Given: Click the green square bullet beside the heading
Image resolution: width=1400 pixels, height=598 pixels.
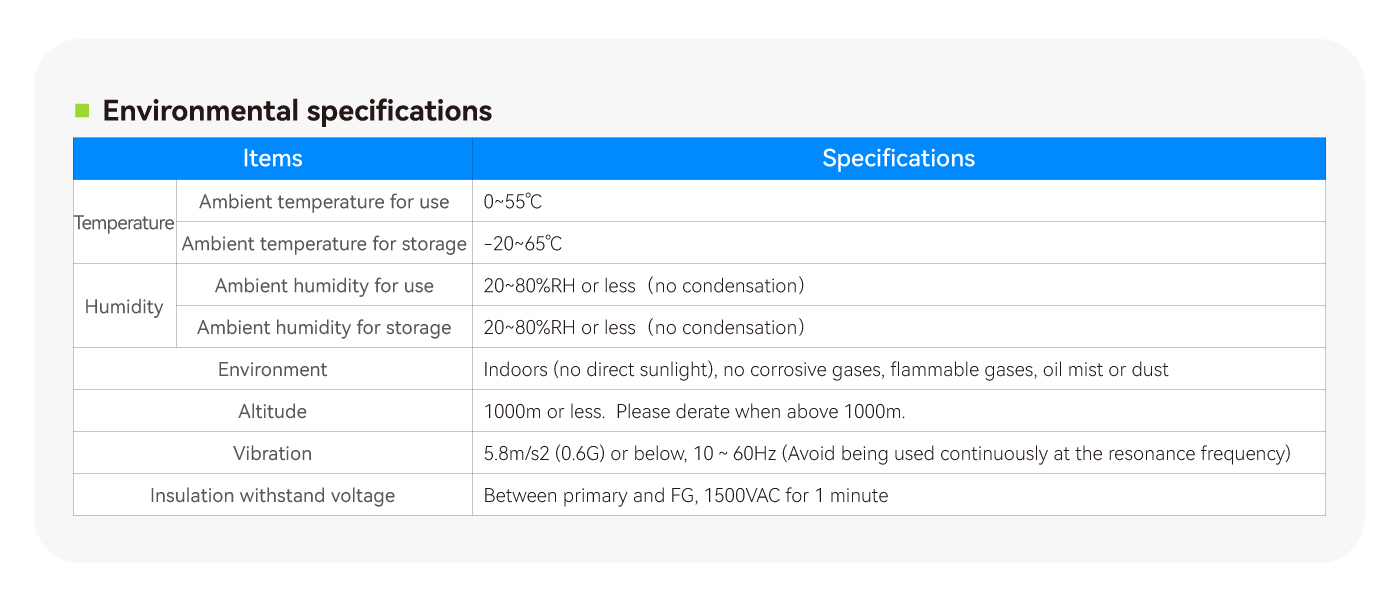Looking at the screenshot, I should point(82,110).
